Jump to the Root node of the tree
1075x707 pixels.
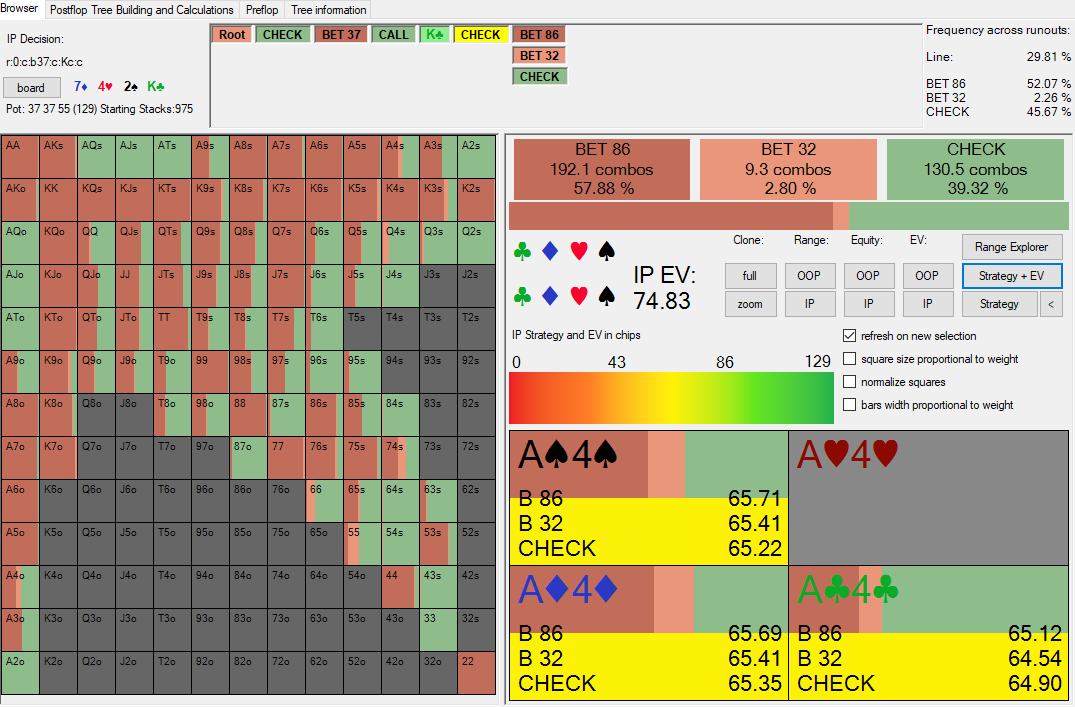232,34
